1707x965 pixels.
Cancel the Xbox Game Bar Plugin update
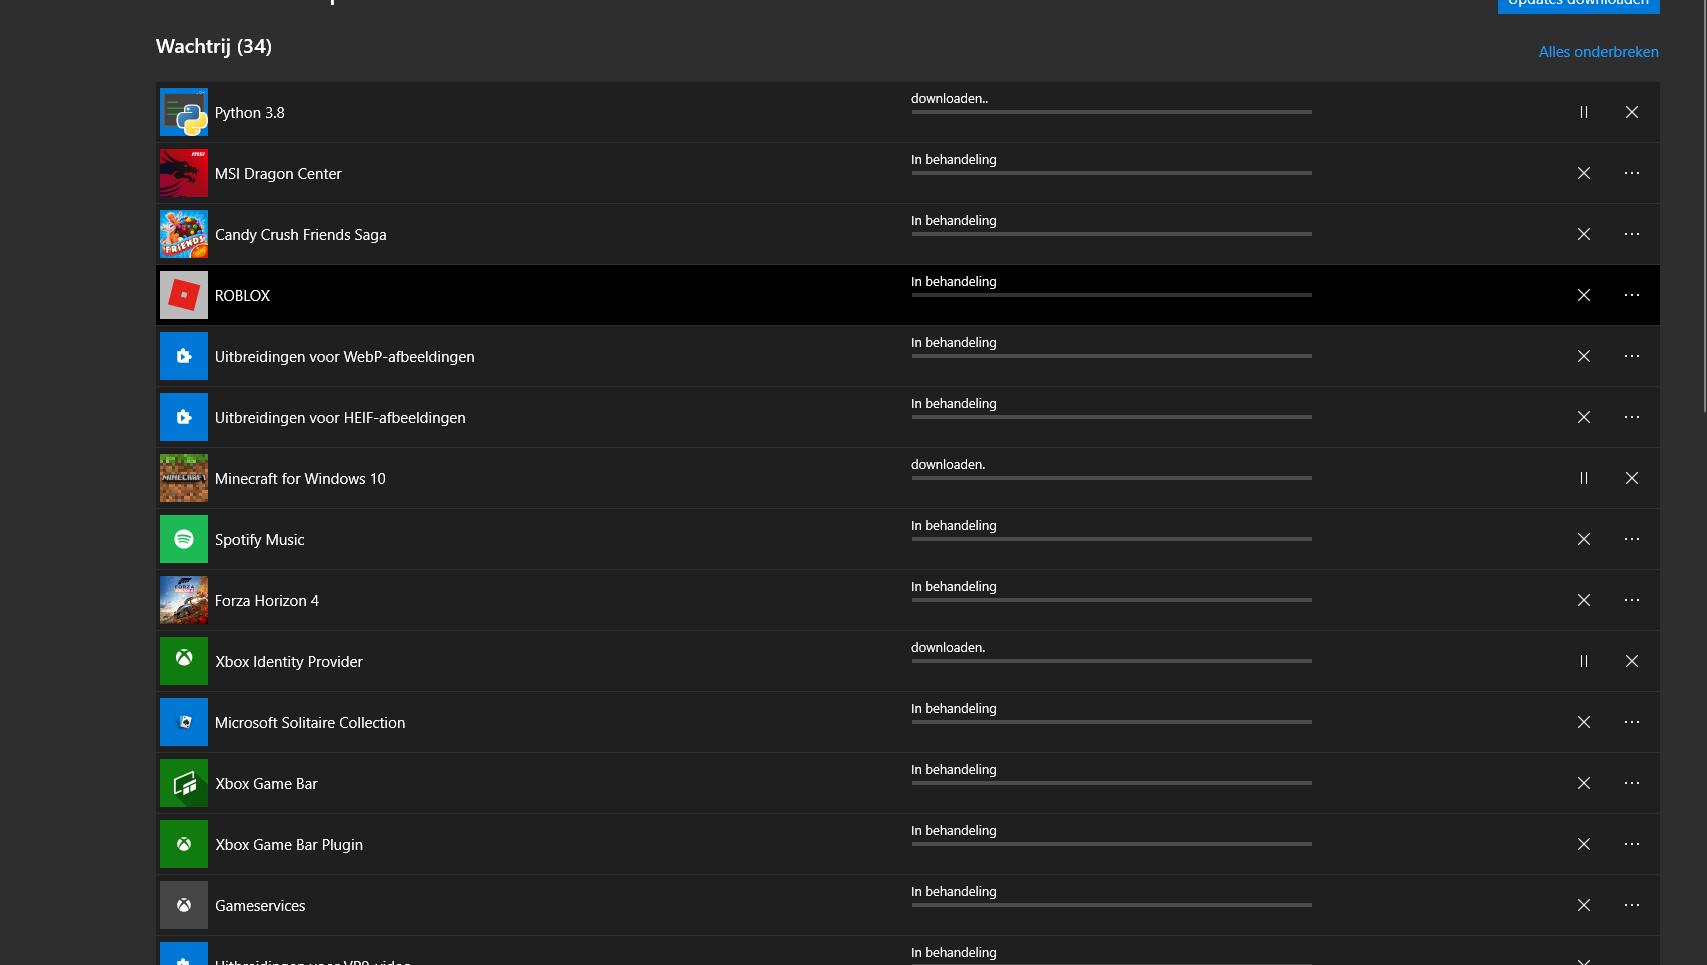pyautogui.click(x=1584, y=844)
